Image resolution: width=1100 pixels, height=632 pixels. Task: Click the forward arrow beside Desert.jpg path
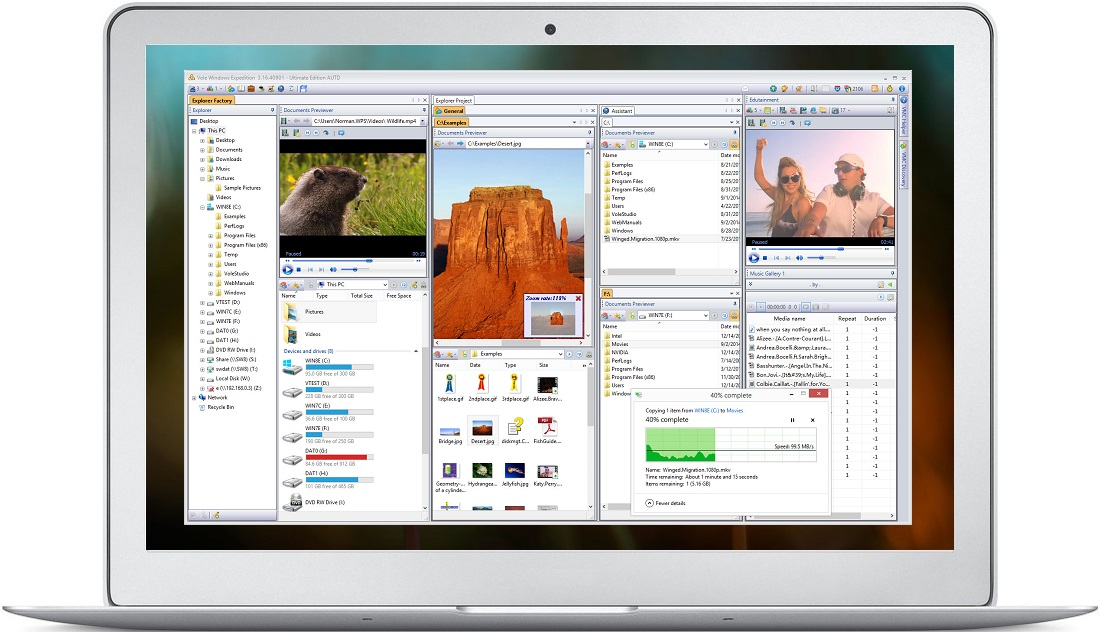(459, 144)
